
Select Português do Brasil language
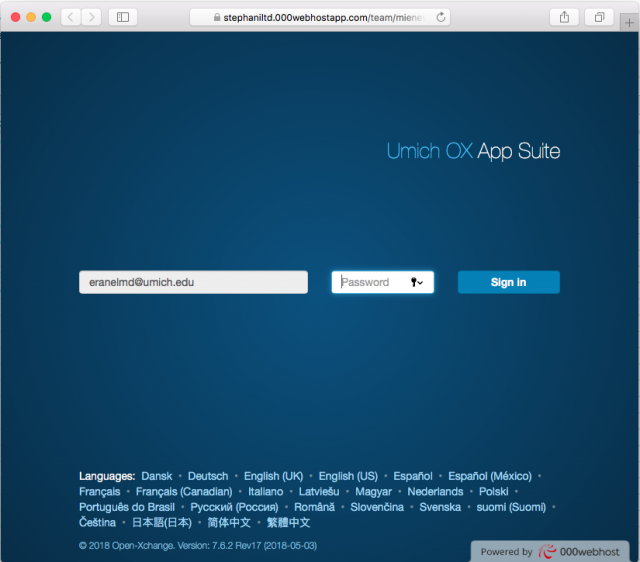tap(127, 507)
